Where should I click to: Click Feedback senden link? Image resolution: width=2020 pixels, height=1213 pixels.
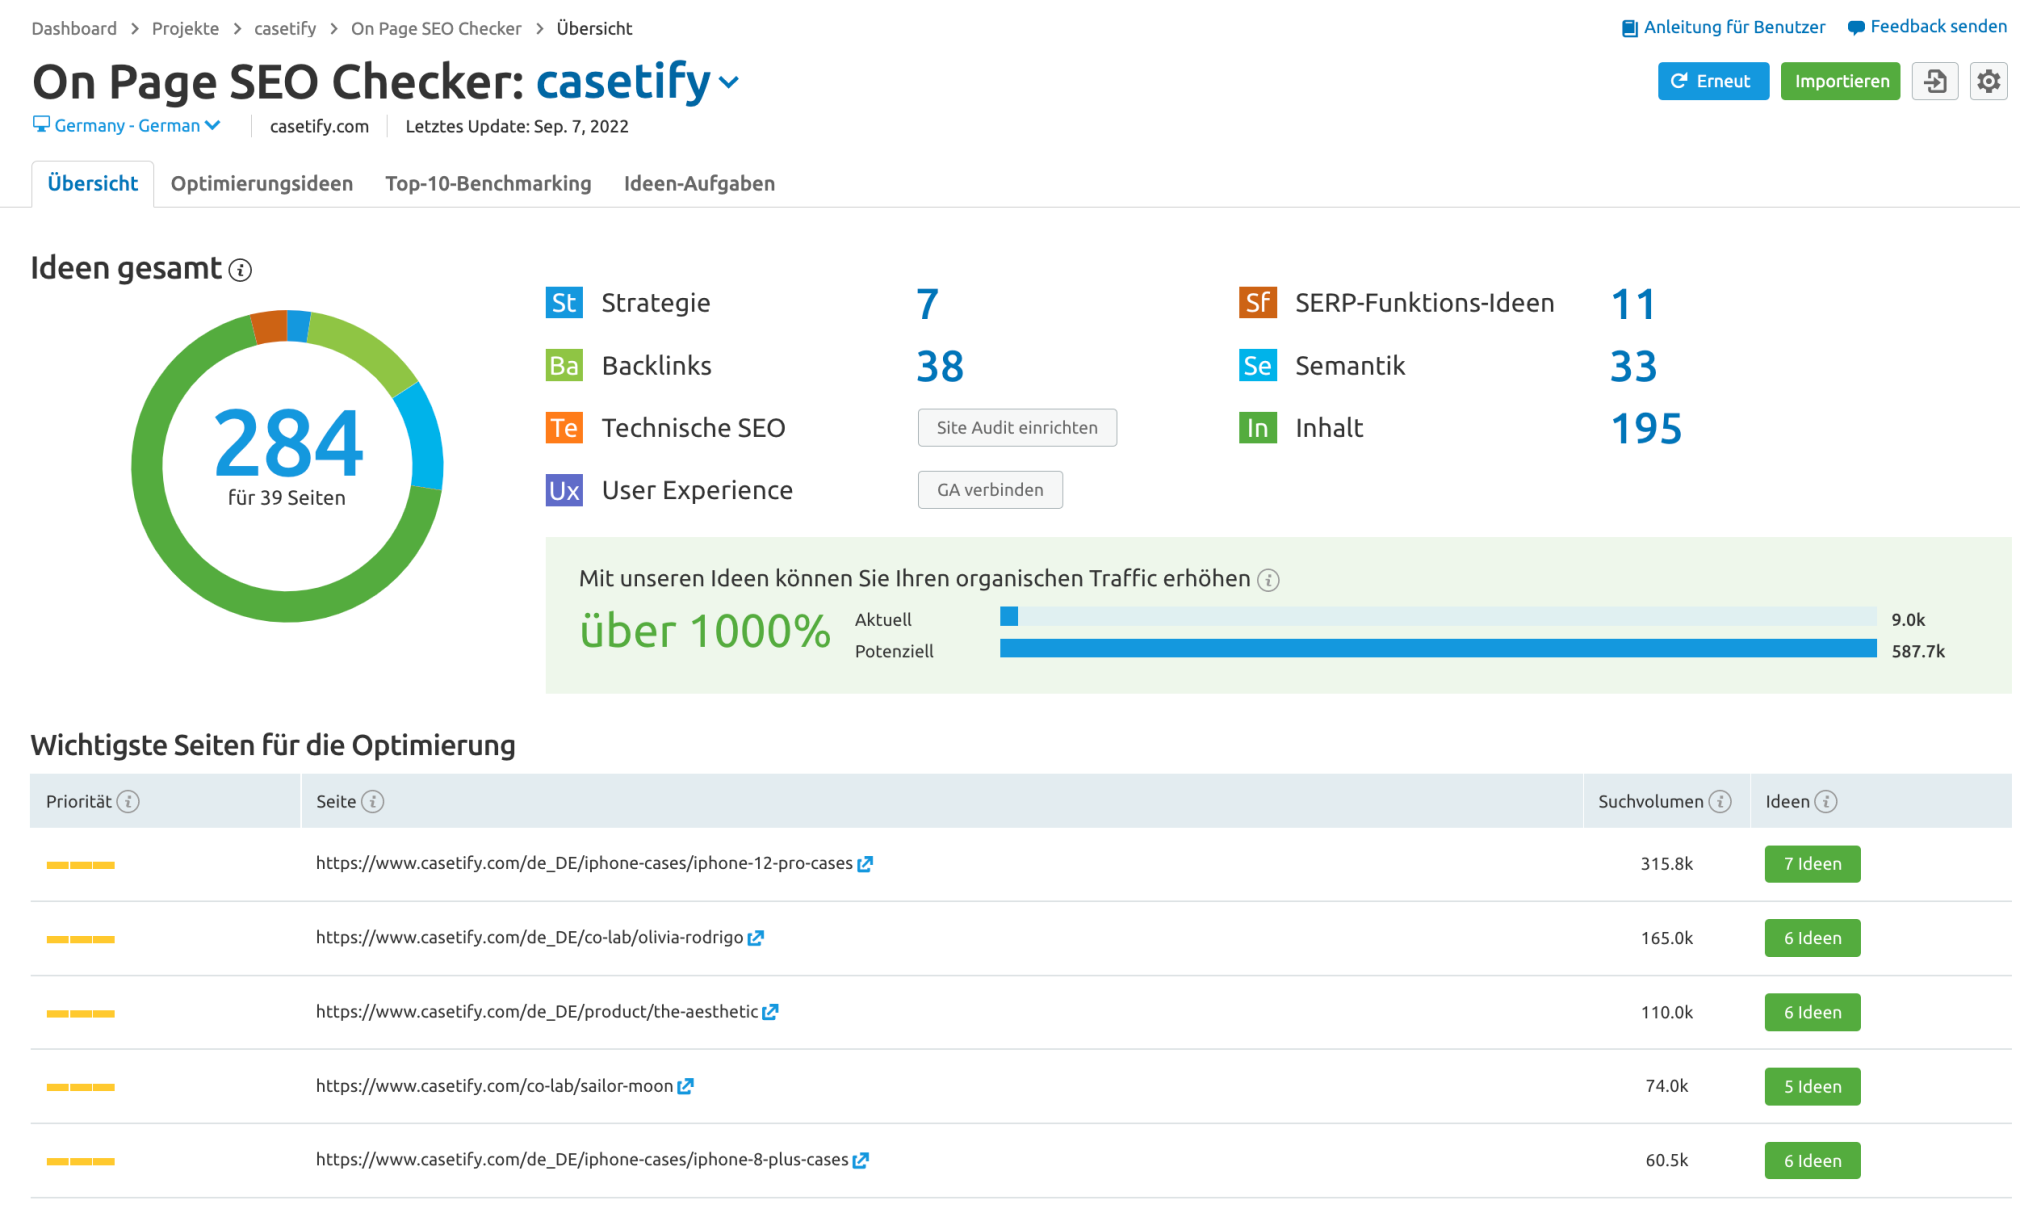click(1938, 27)
